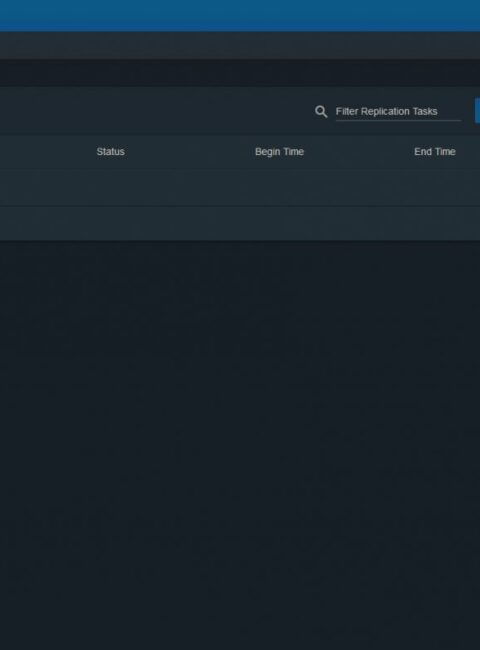
Task: Click the search magnifier icon
Action: point(321,112)
